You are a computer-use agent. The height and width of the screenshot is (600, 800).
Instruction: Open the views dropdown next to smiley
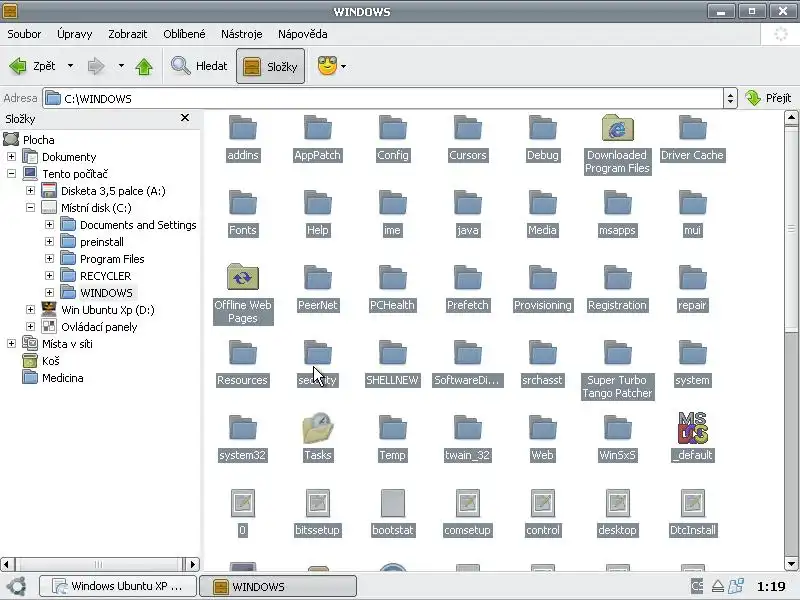[x=343, y=66]
